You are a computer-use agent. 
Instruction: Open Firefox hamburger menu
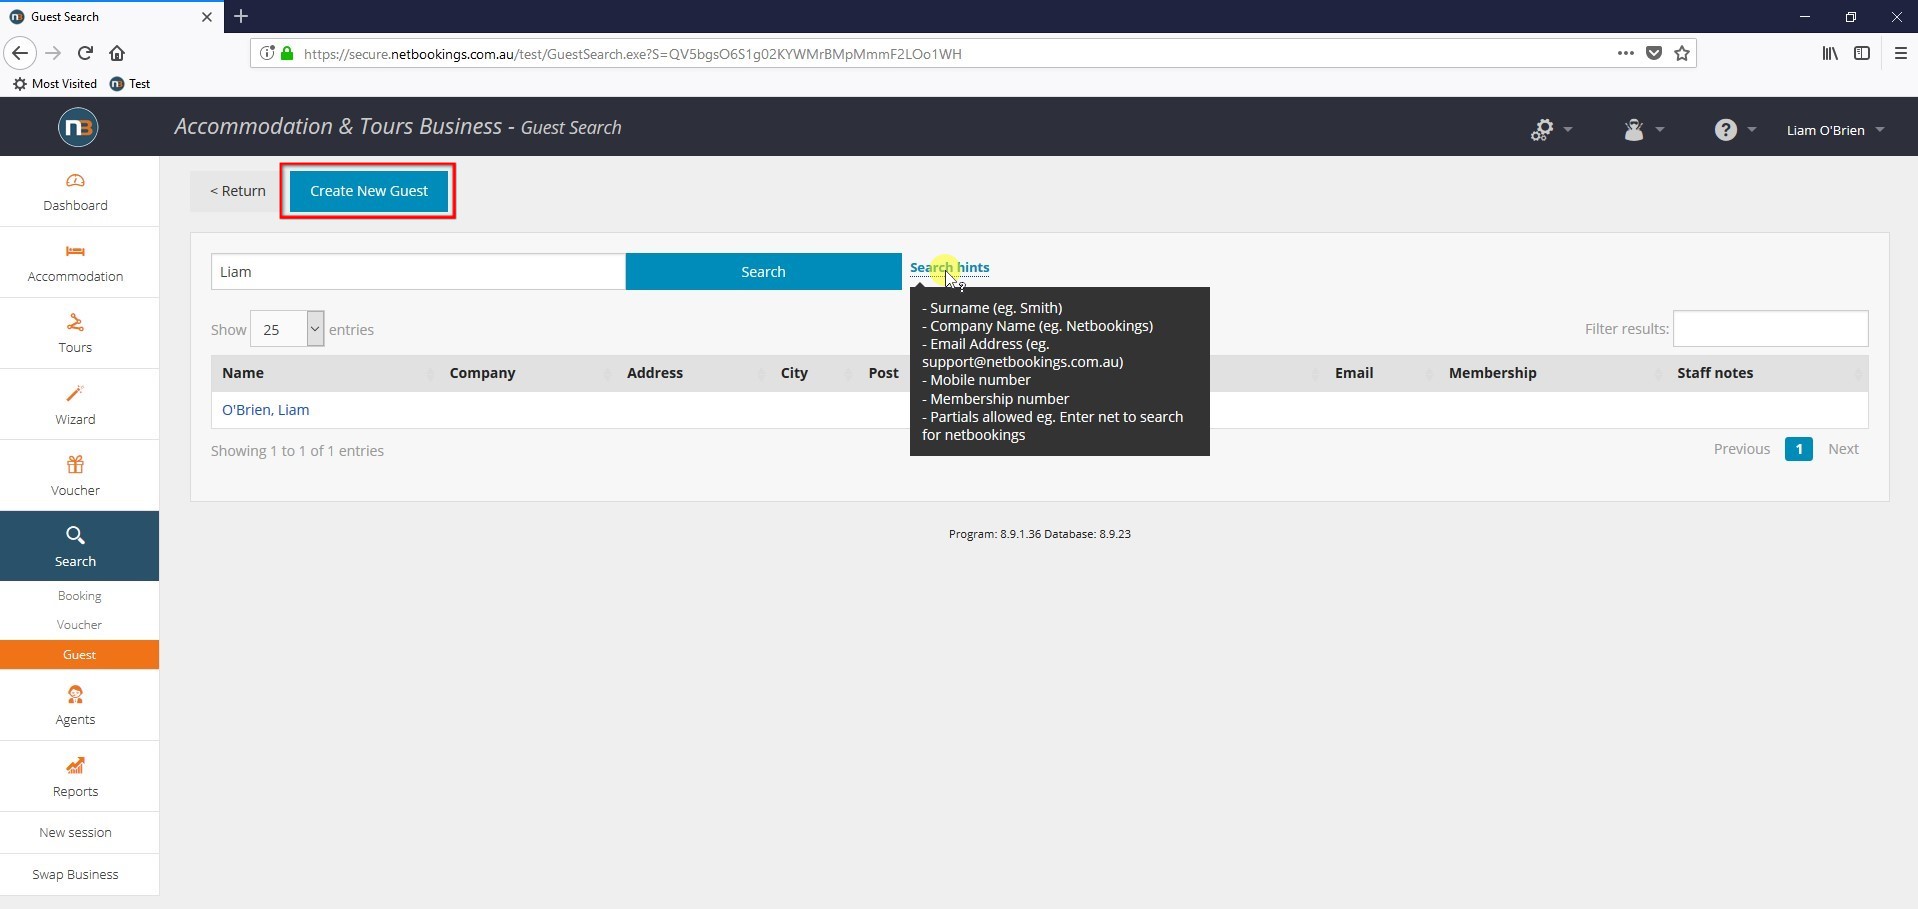point(1901,53)
